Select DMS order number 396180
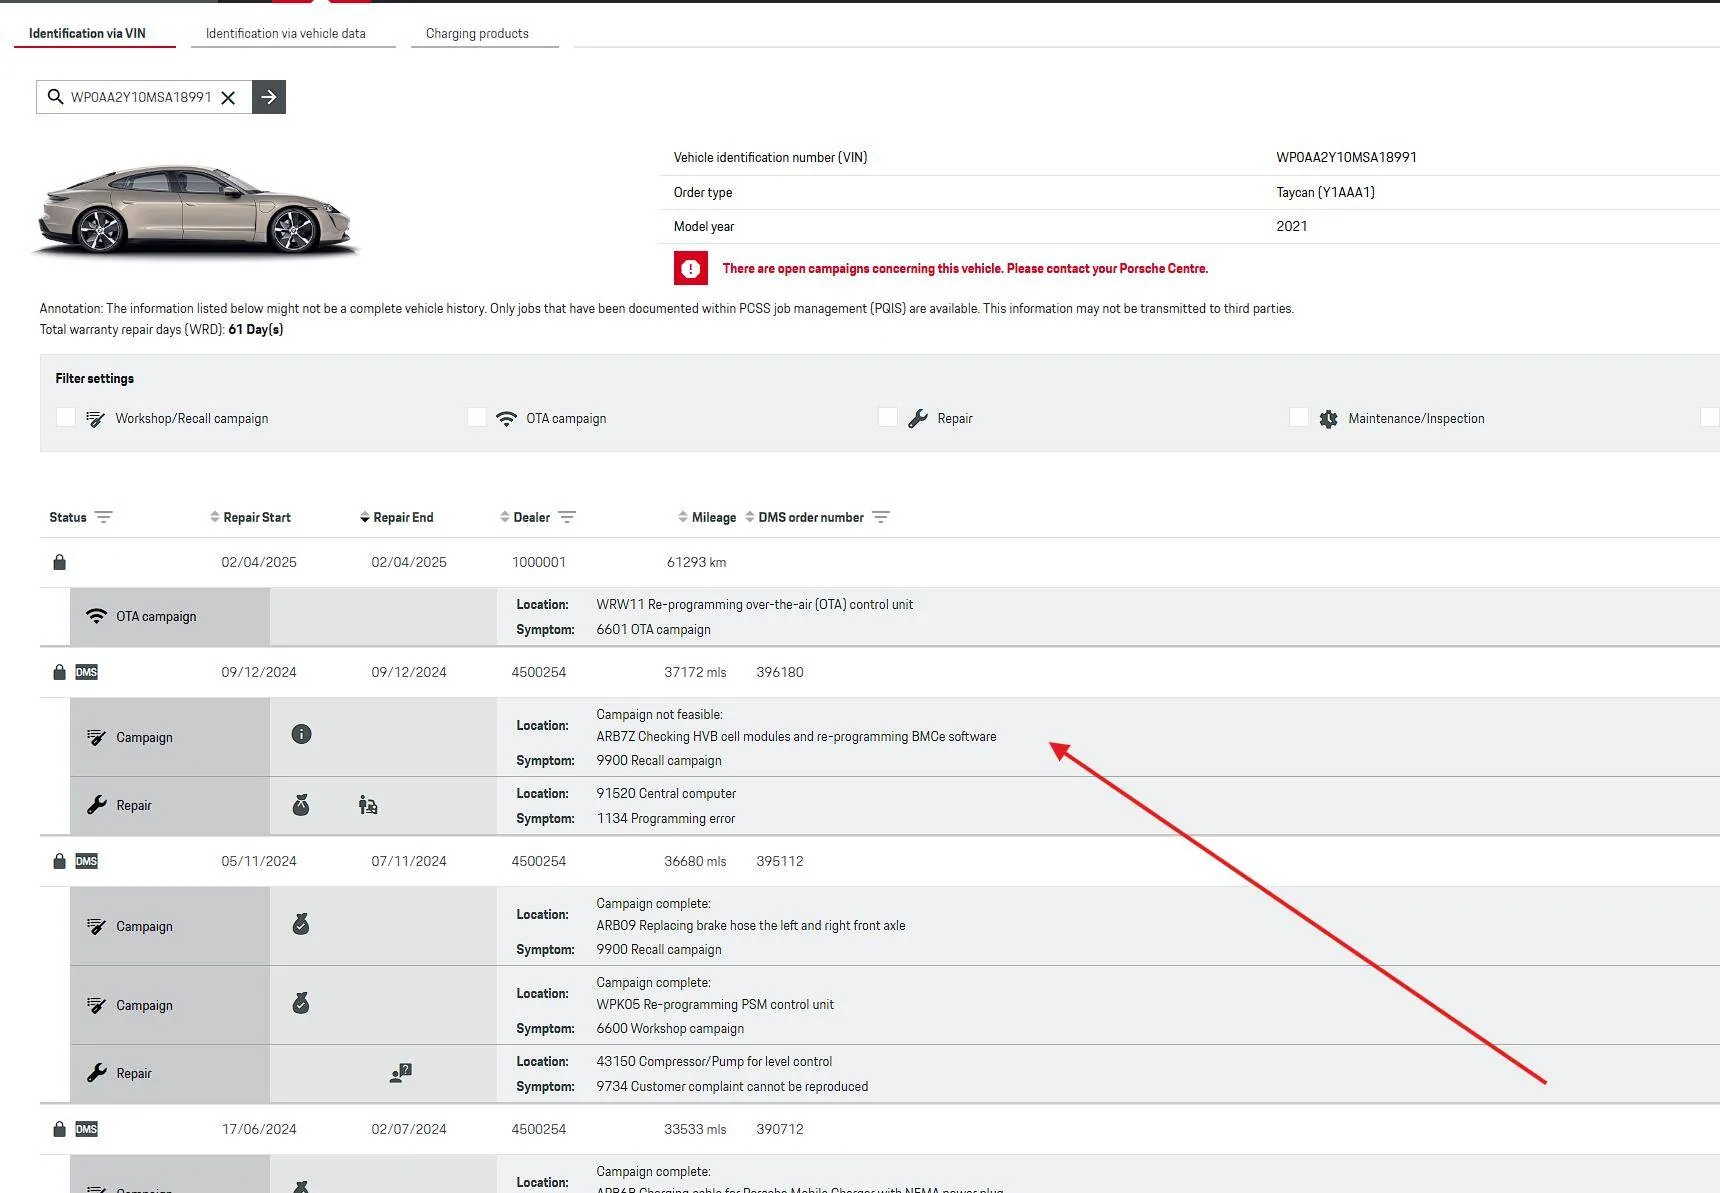Image resolution: width=1720 pixels, height=1193 pixels. [x=780, y=672]
